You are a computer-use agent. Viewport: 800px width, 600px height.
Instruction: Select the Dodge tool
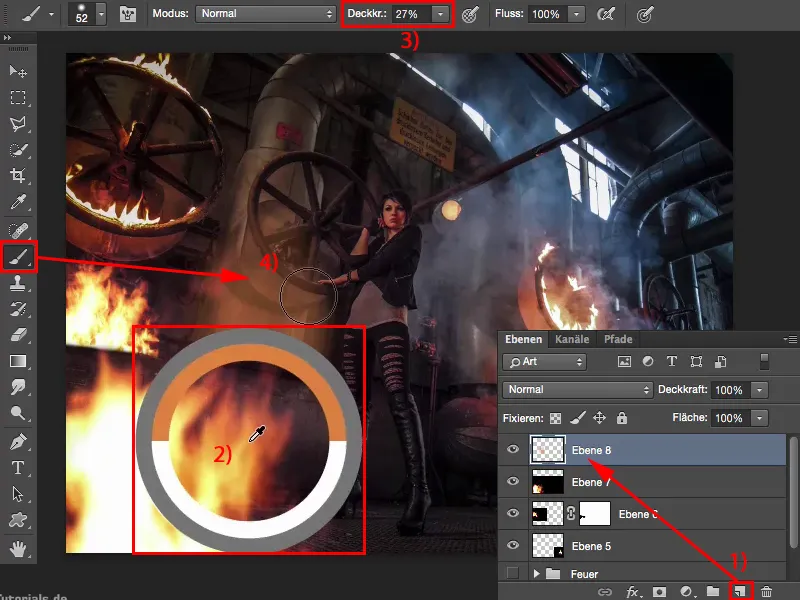point(18,413)
